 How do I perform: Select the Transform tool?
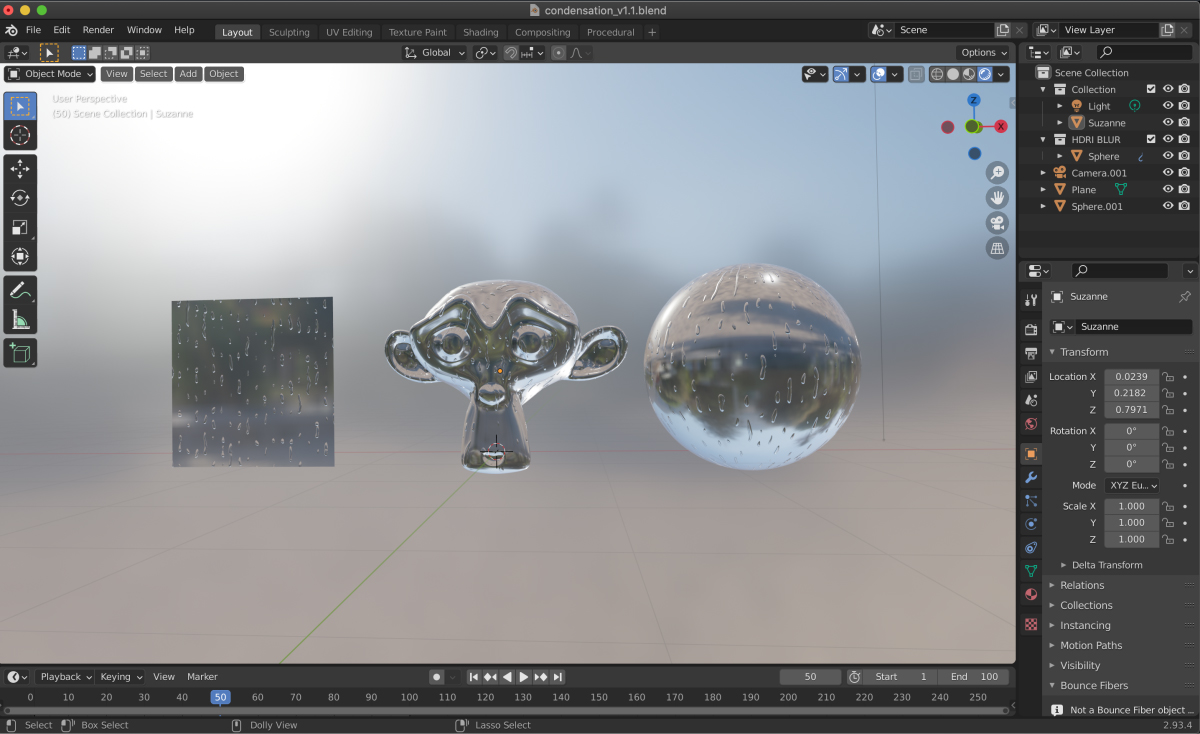tap(20, 256)
